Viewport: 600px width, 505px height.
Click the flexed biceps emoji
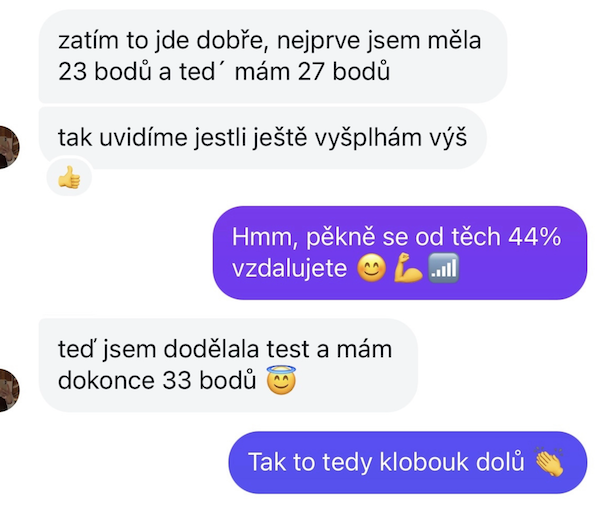[408, 268]
